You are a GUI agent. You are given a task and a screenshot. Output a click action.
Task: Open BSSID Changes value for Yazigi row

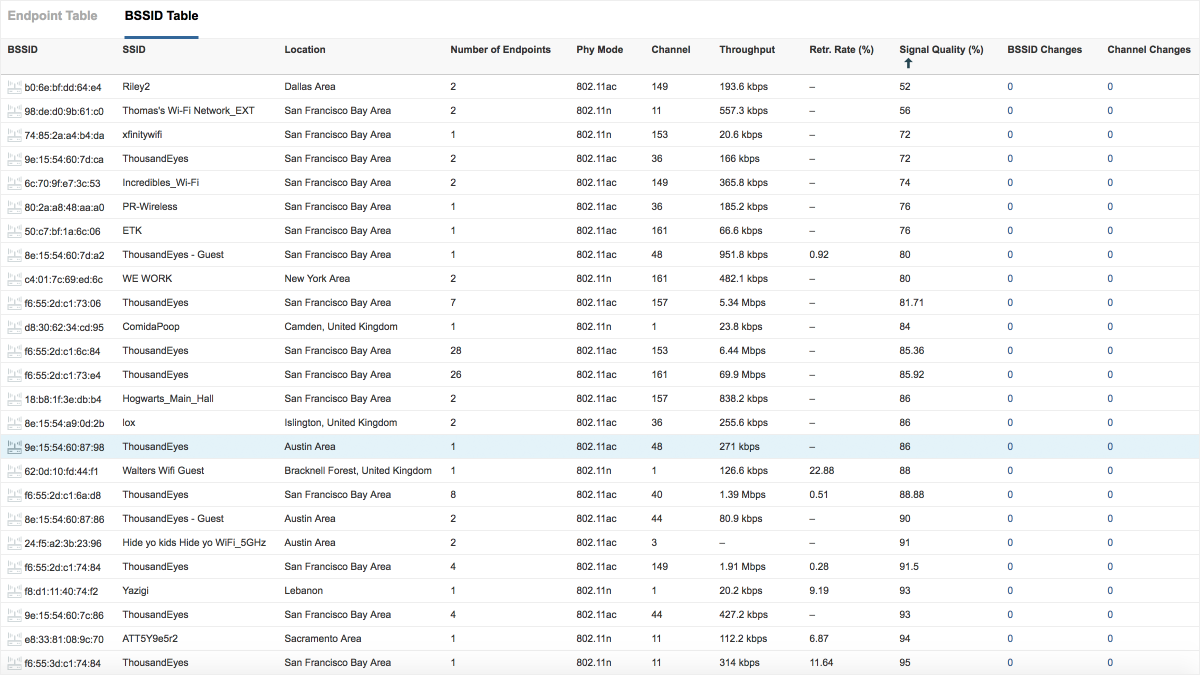point(1010,591)
